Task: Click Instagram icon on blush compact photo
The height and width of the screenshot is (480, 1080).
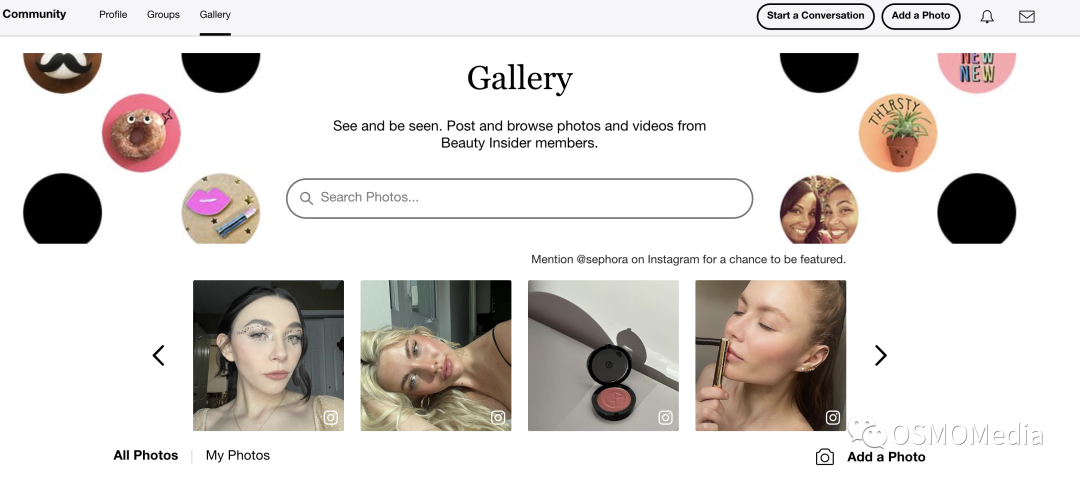Action: pos(665,417)
